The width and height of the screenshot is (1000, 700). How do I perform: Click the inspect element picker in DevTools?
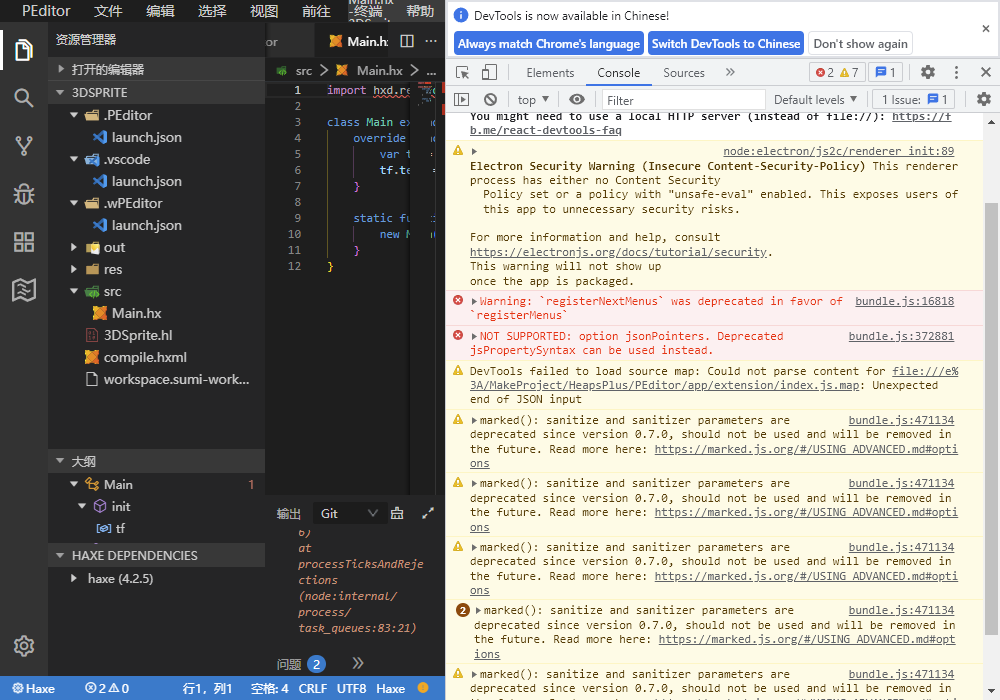[463, 72]
